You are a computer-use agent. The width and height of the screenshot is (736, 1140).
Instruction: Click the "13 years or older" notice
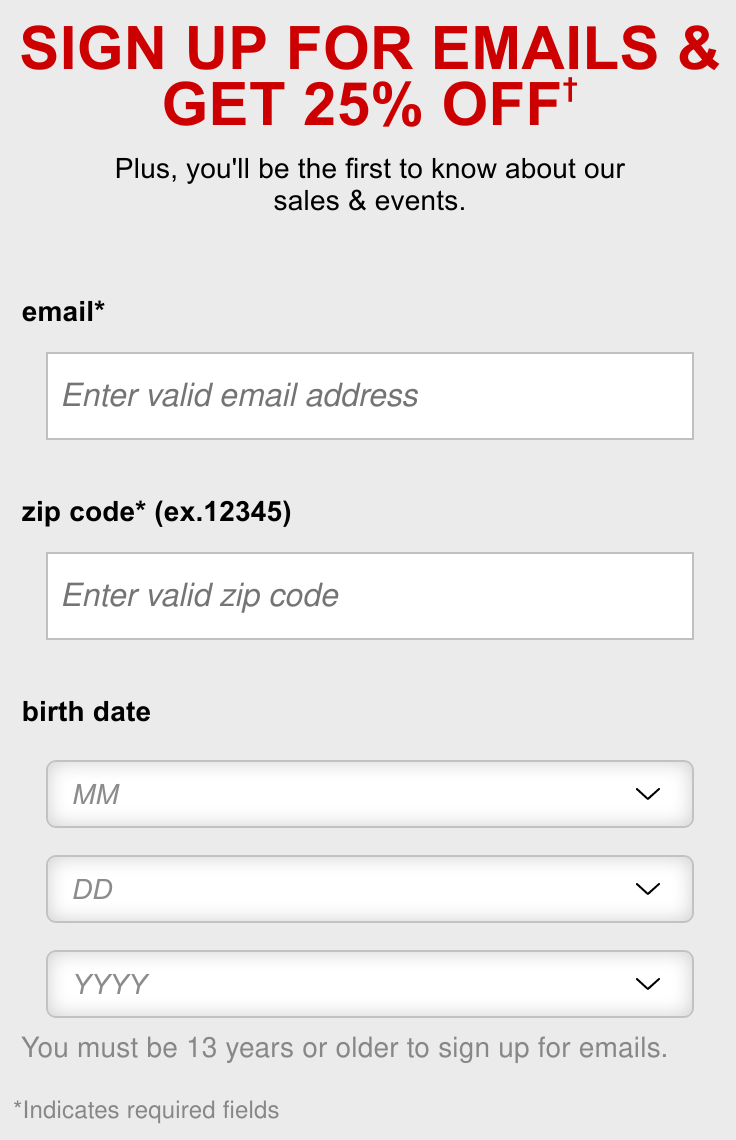(344, 1048)
